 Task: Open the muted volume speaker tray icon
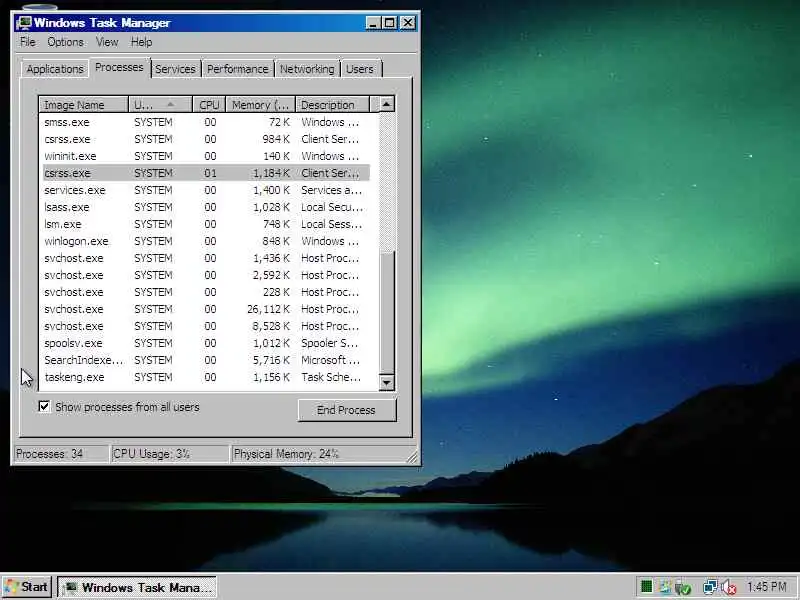click(x=729, y=587)
